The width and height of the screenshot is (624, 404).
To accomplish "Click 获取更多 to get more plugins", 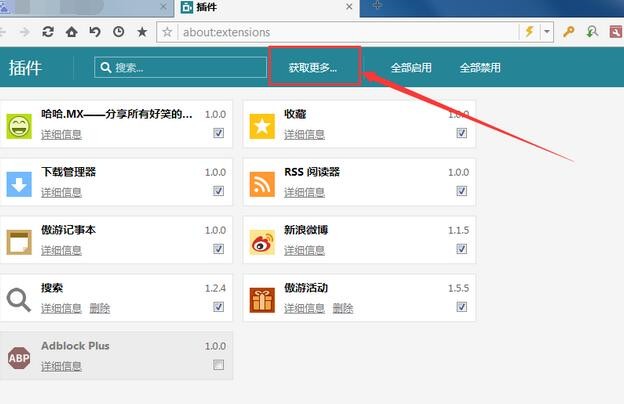I will 313,68.
